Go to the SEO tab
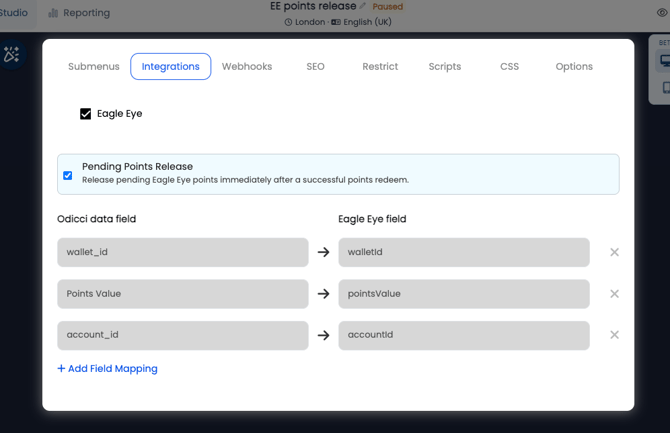This screenshot has height=433, width=670. pyautogui.click(x=315, y=67)
